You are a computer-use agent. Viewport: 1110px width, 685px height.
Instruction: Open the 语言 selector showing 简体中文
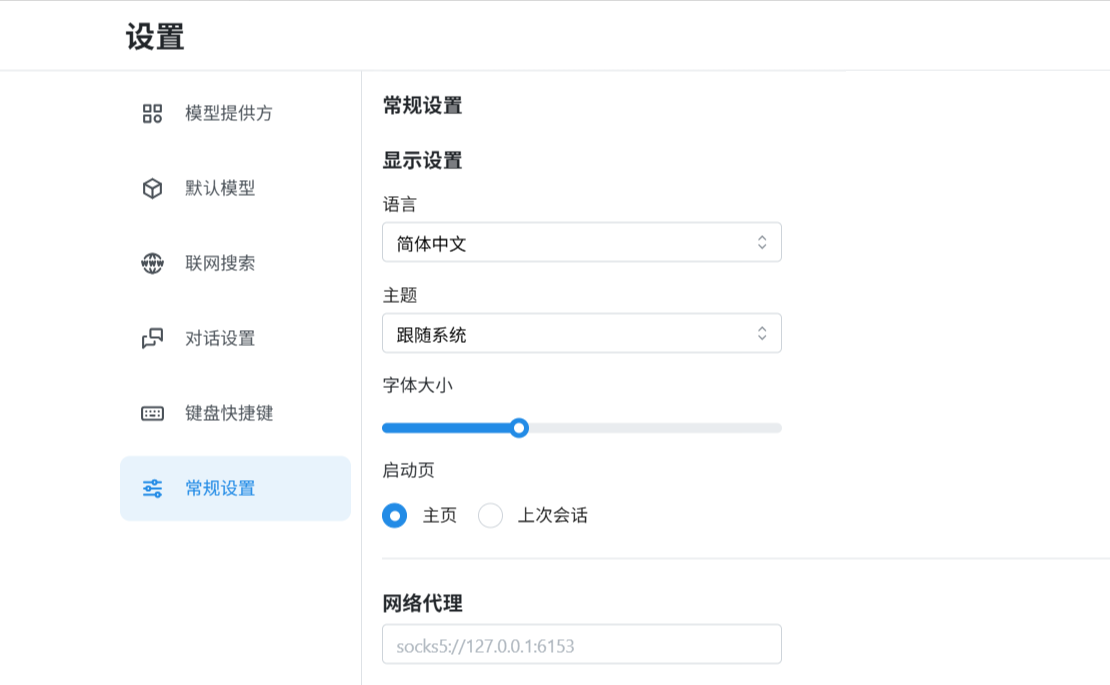[x=582, y=242]
